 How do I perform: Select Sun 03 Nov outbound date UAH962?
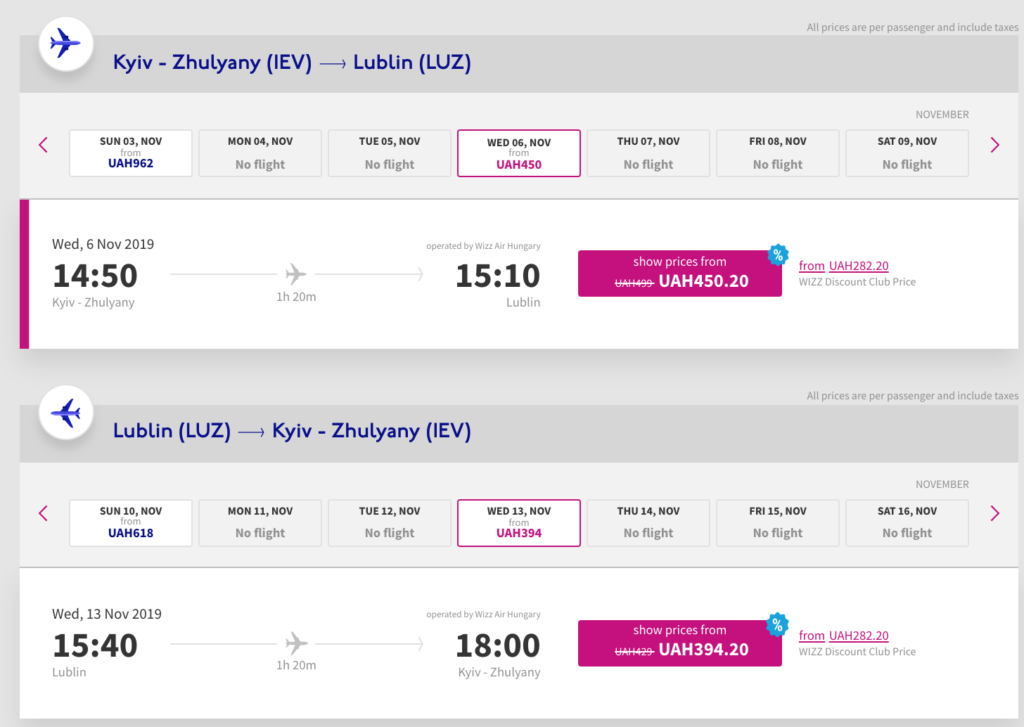(x=130, y=153)
